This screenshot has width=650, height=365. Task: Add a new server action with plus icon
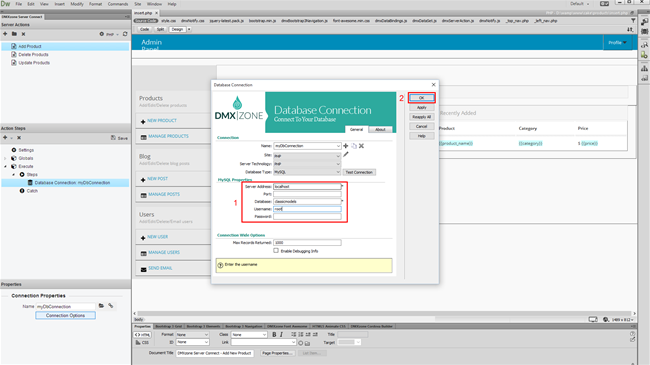click(x=5, y=34)
